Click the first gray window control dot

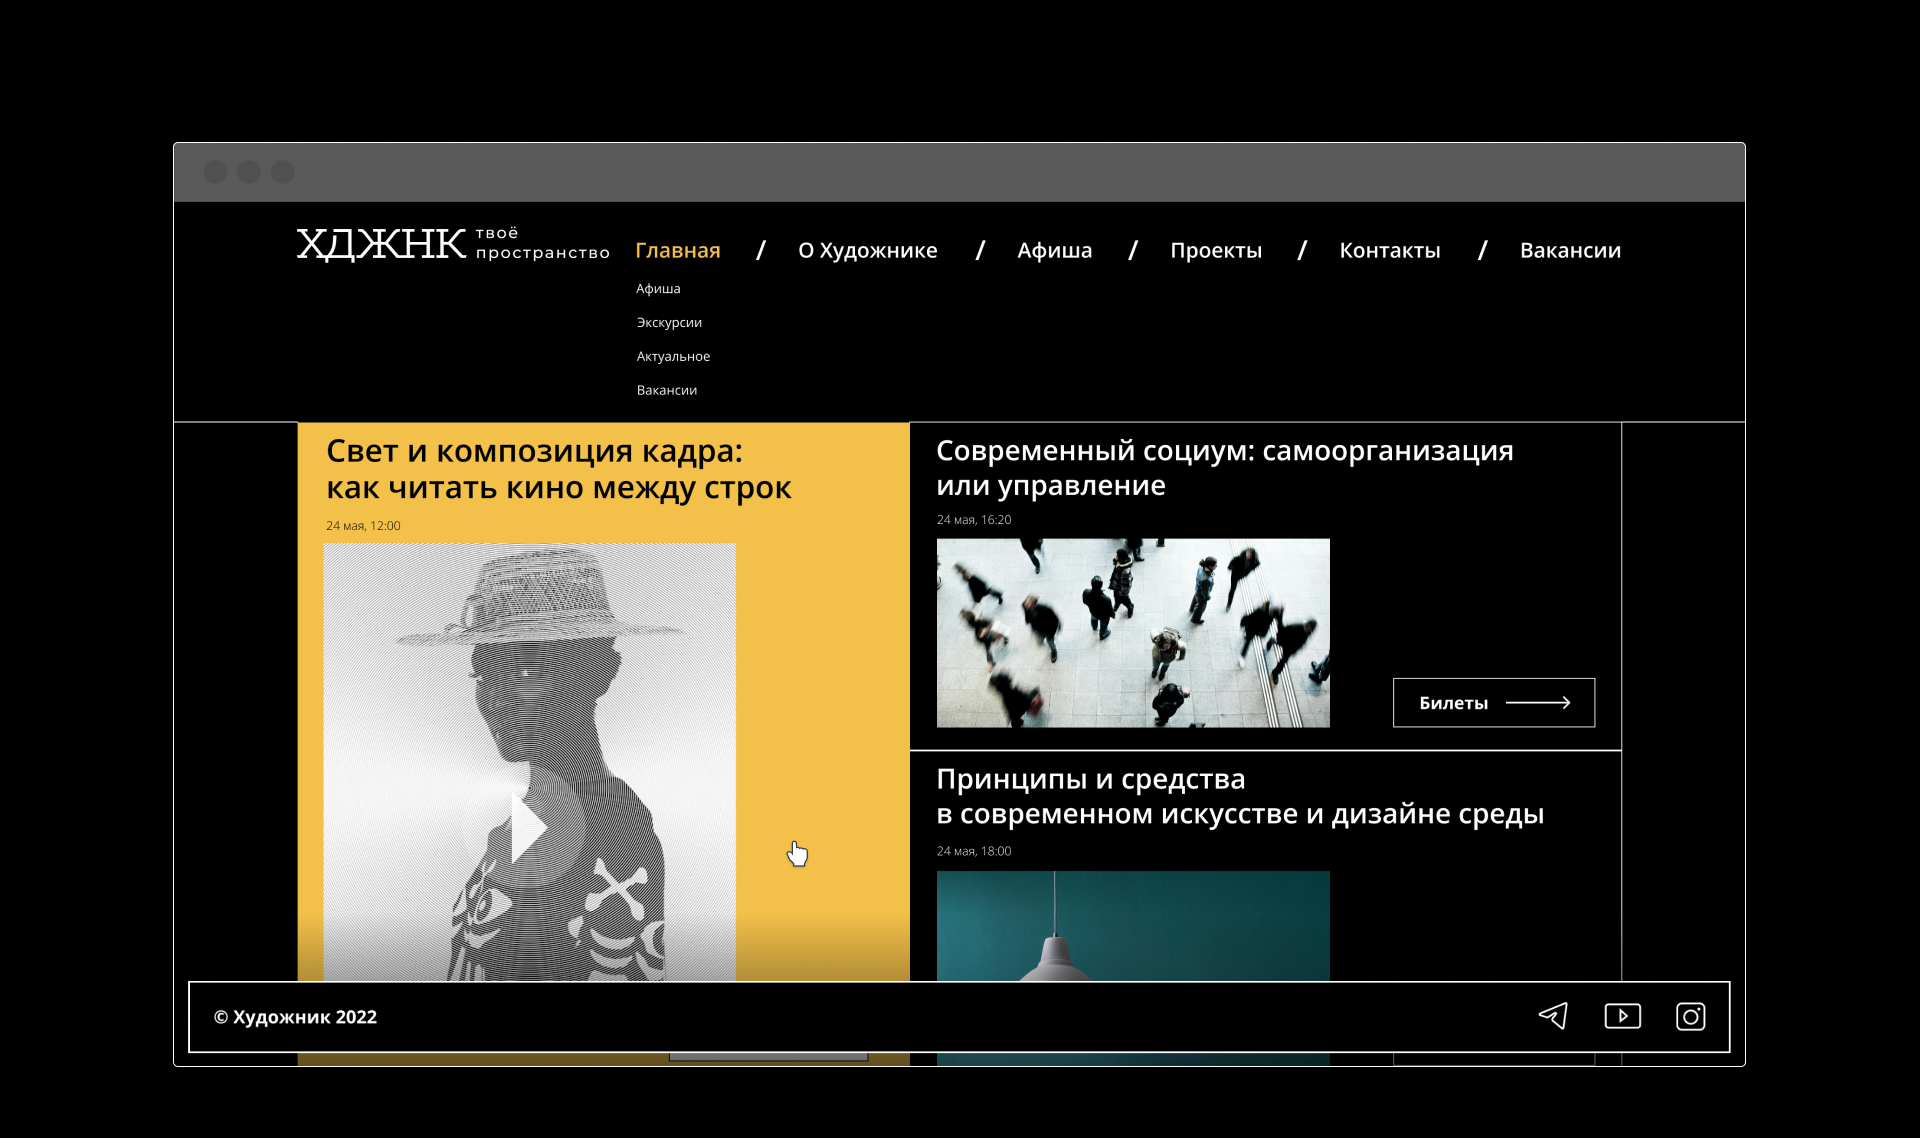click(215, 172)
